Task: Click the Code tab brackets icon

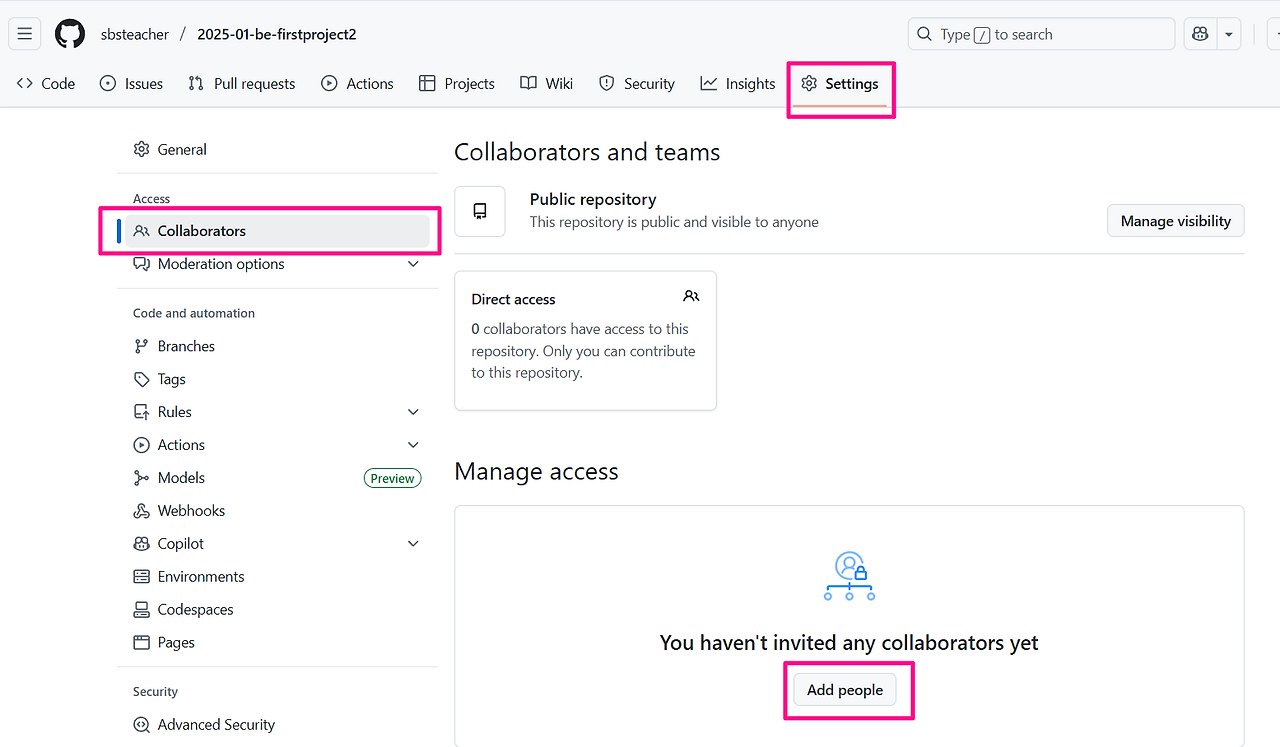Action: pyautogui.click(x=25, y=84)
